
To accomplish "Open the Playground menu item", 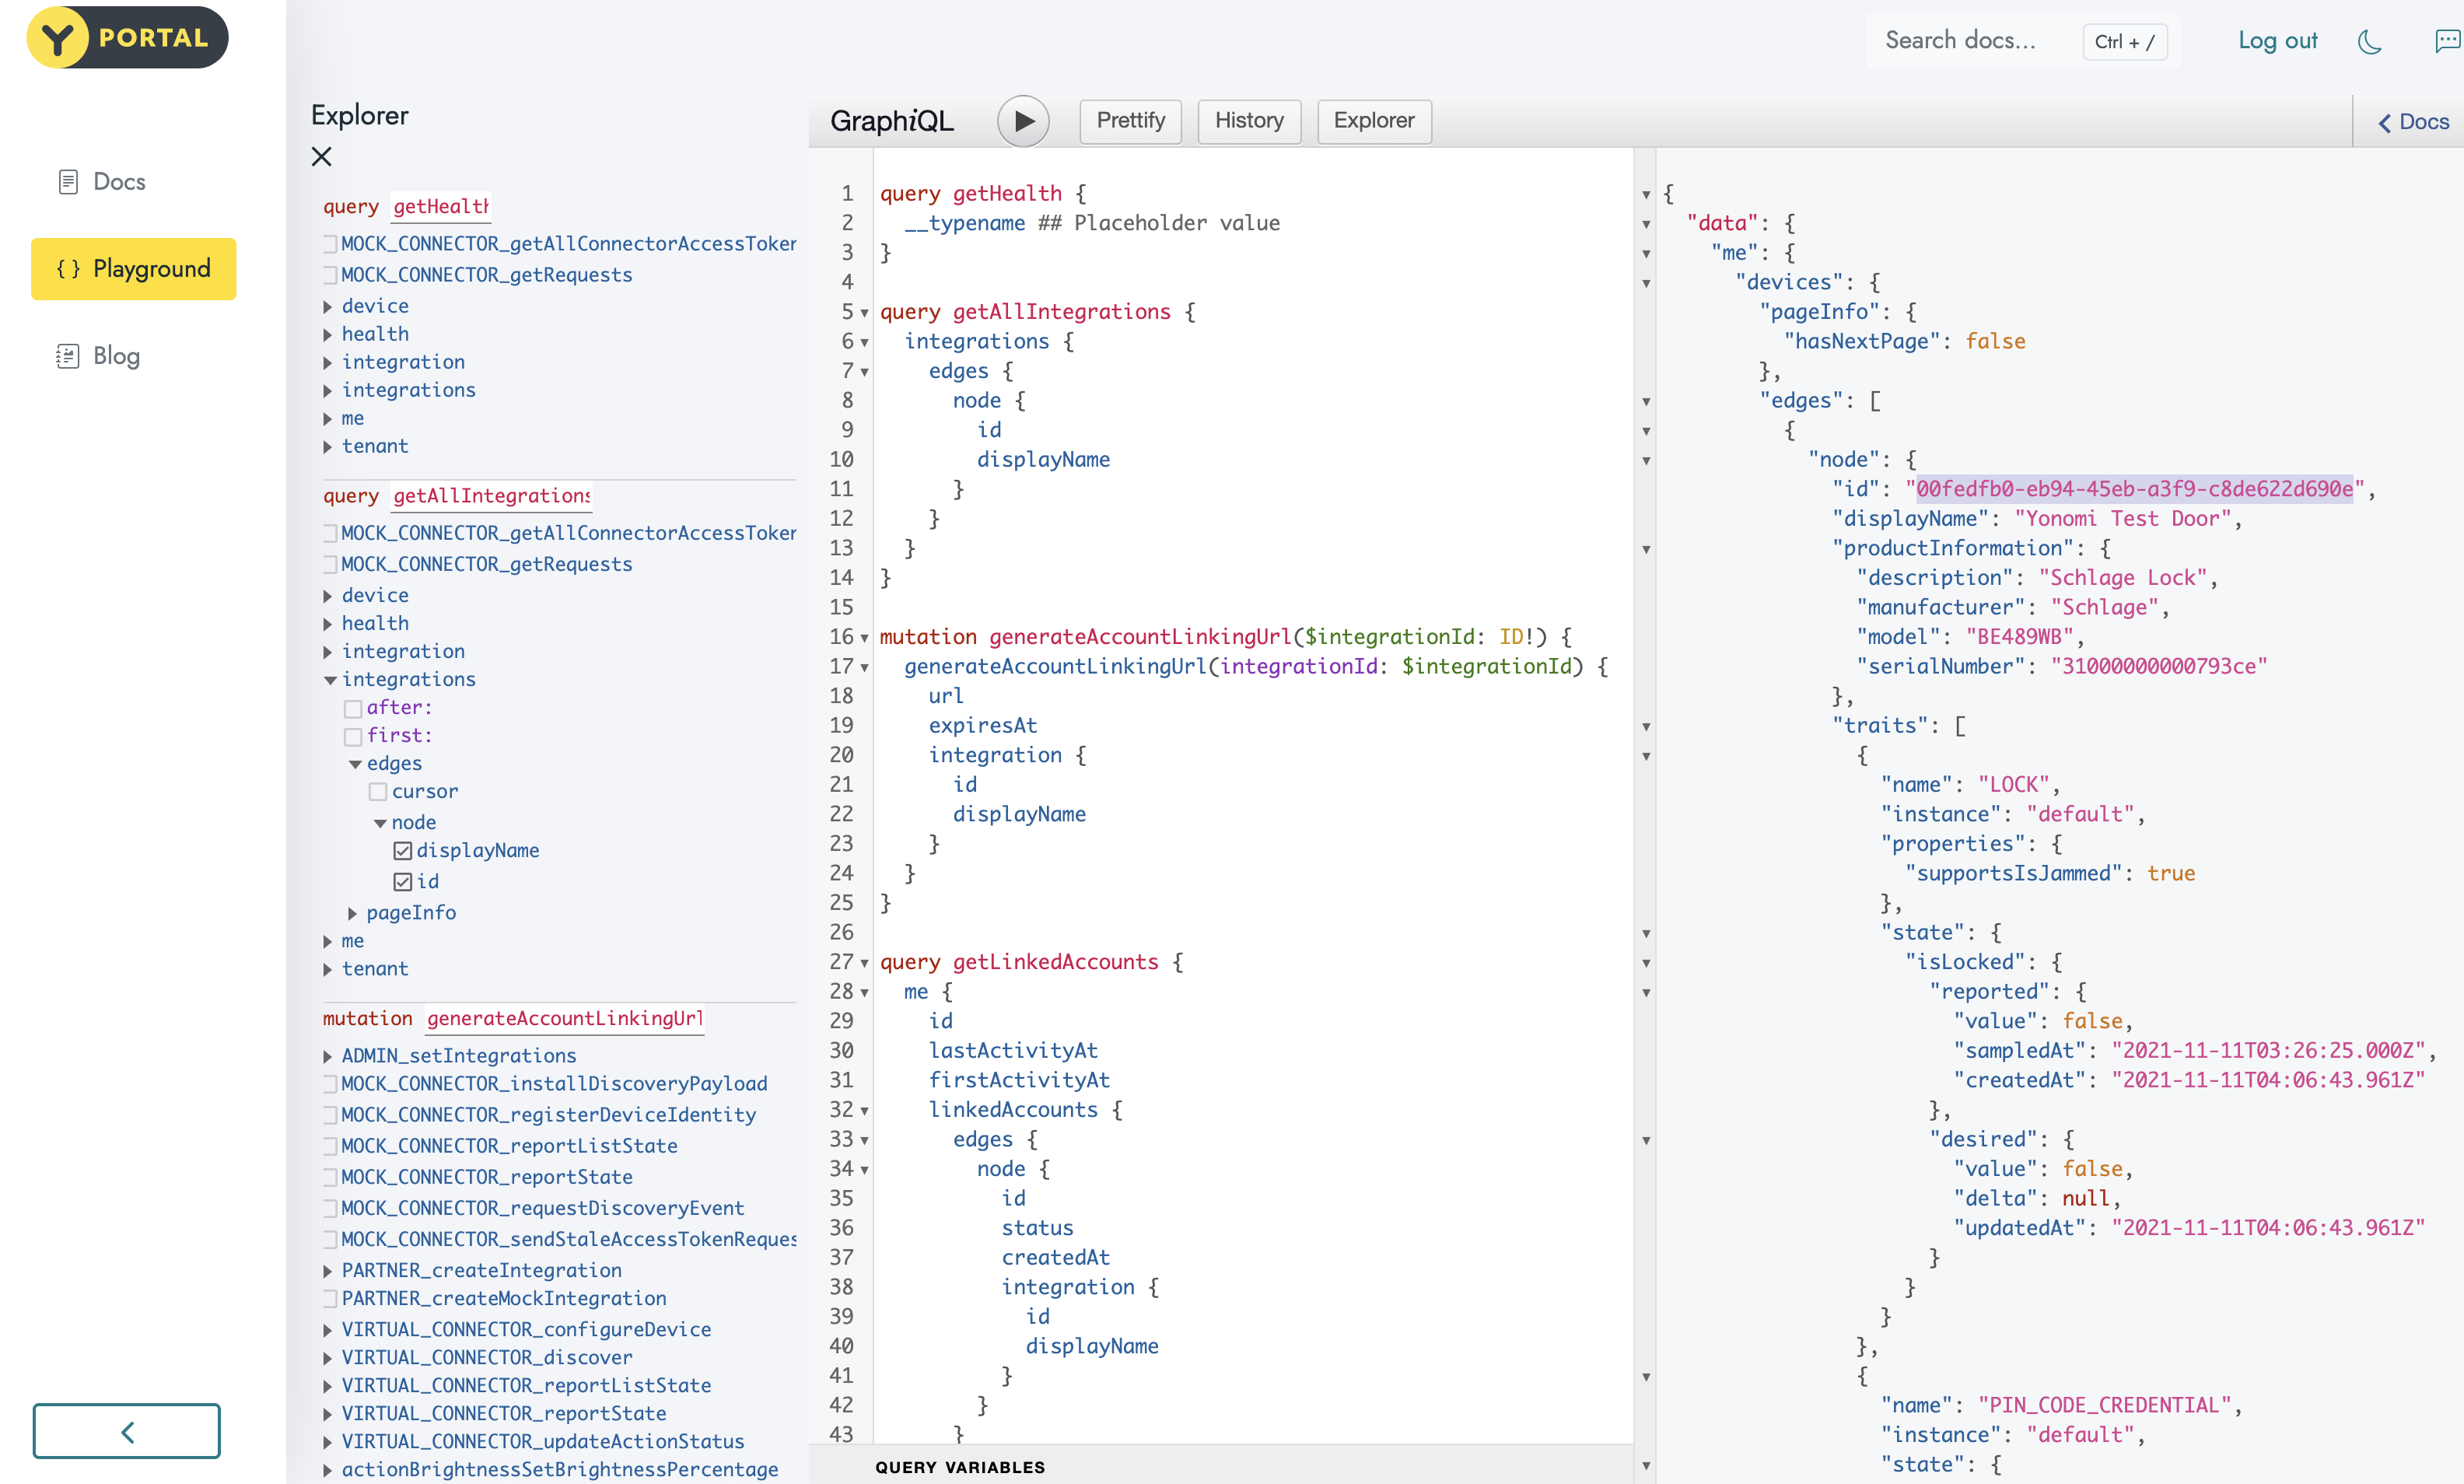I will tap(134, 269).
